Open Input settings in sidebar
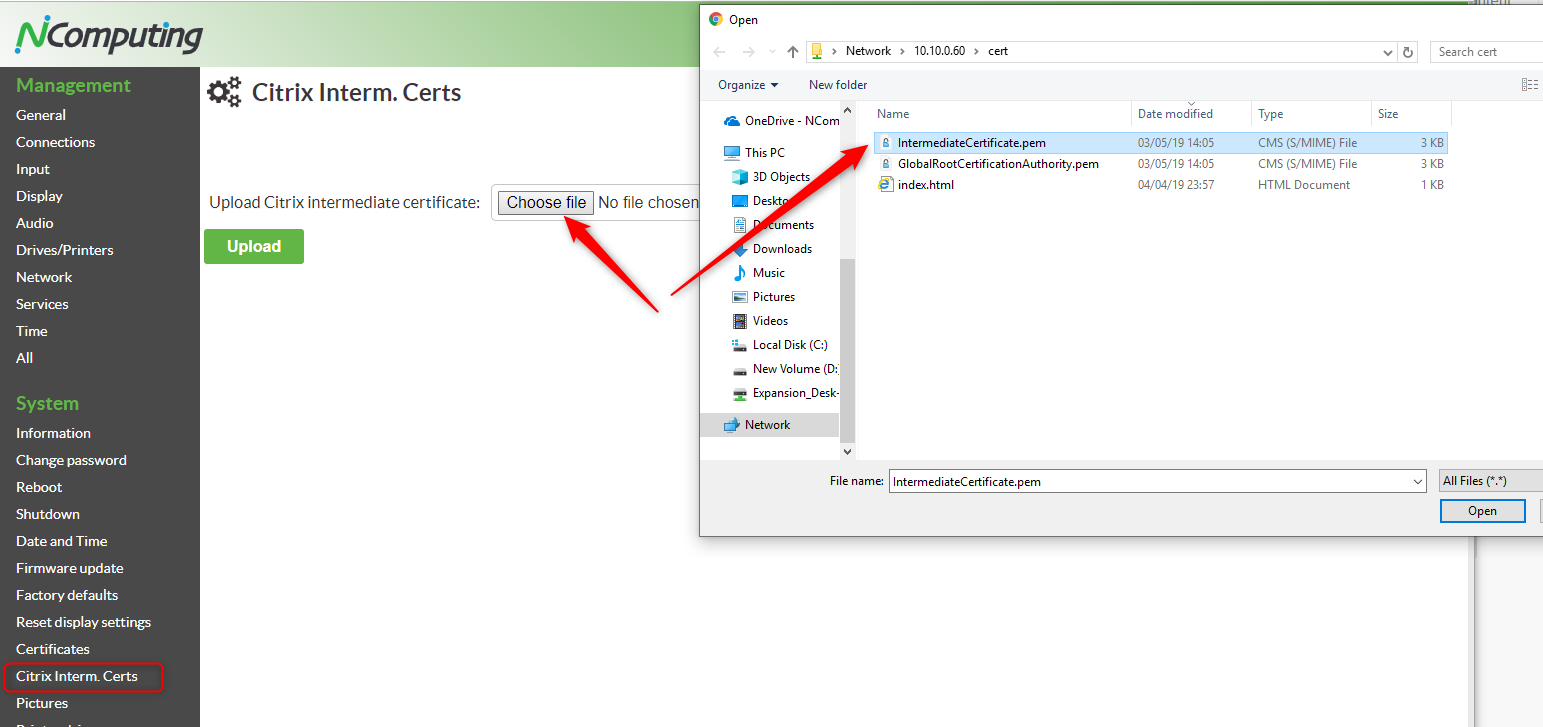This screenshot has height=727, width=1543. (33, 169)
